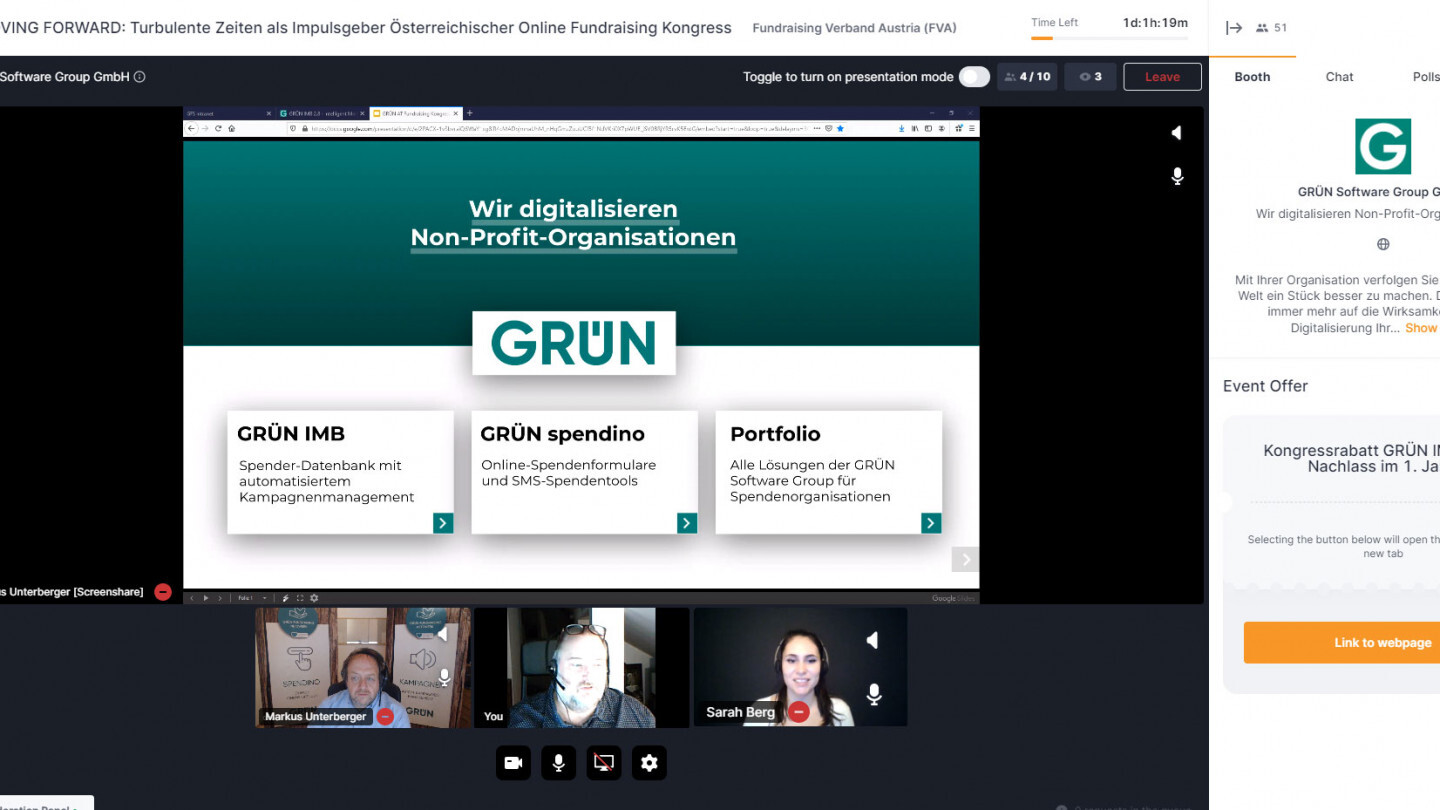Viewport: 1440px width, 810px height.
Task: Collapse the side panel arrow icon
Action: point(1234,28)
